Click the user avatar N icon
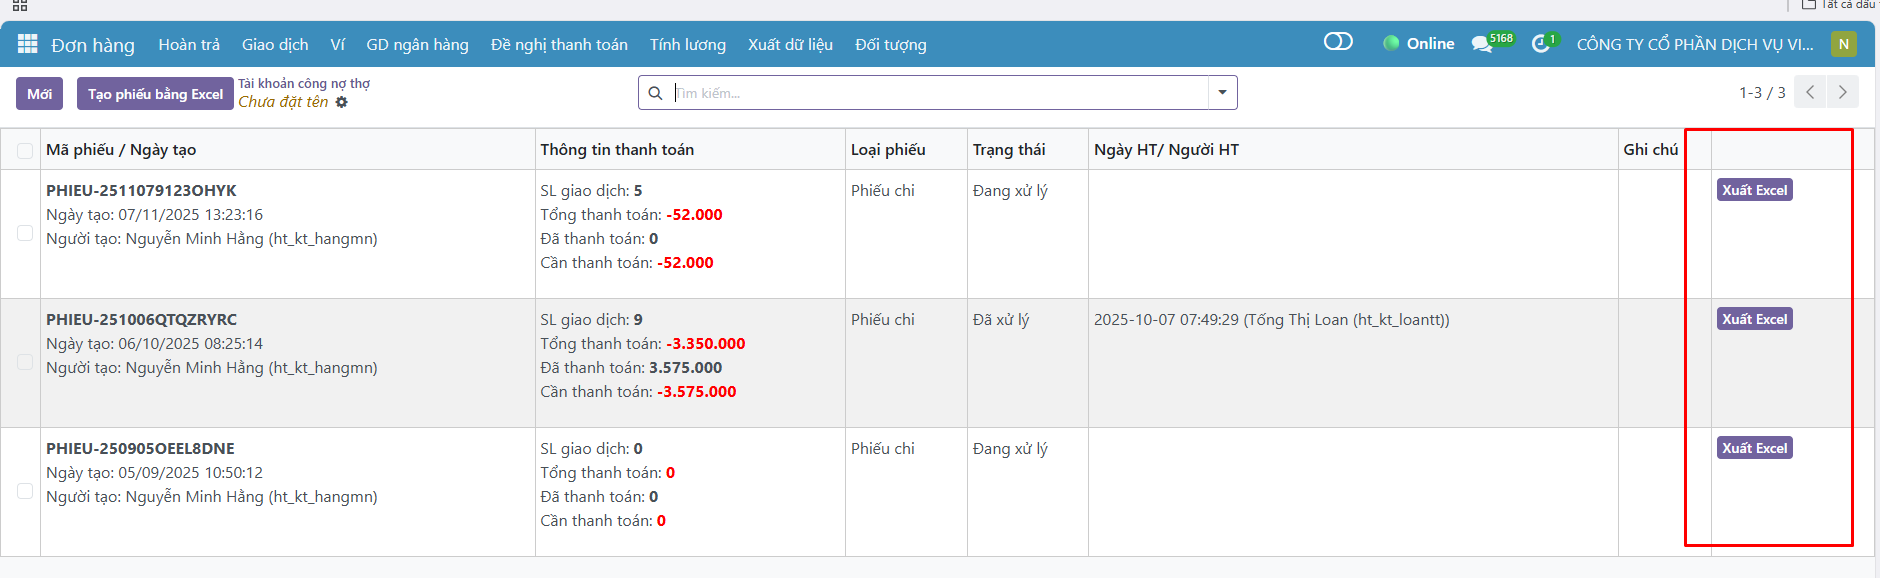Viewport: 1880px width, 578px height. (1843, 44)
